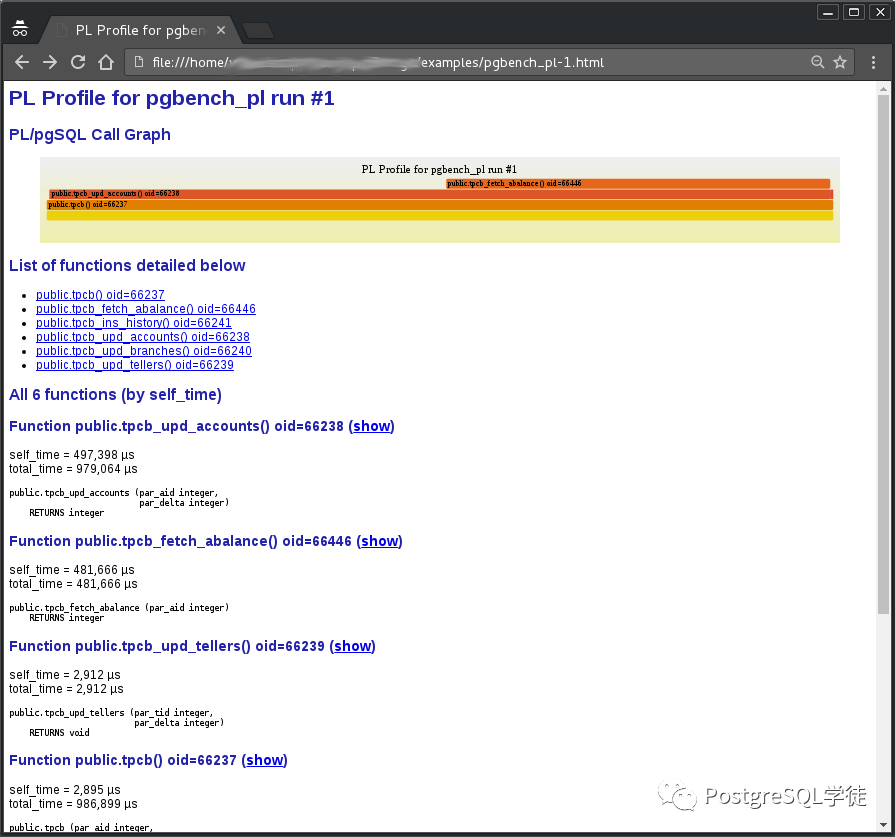Click the 'PL/pgSQL Call Graph' heading

[x=90, y=135]
